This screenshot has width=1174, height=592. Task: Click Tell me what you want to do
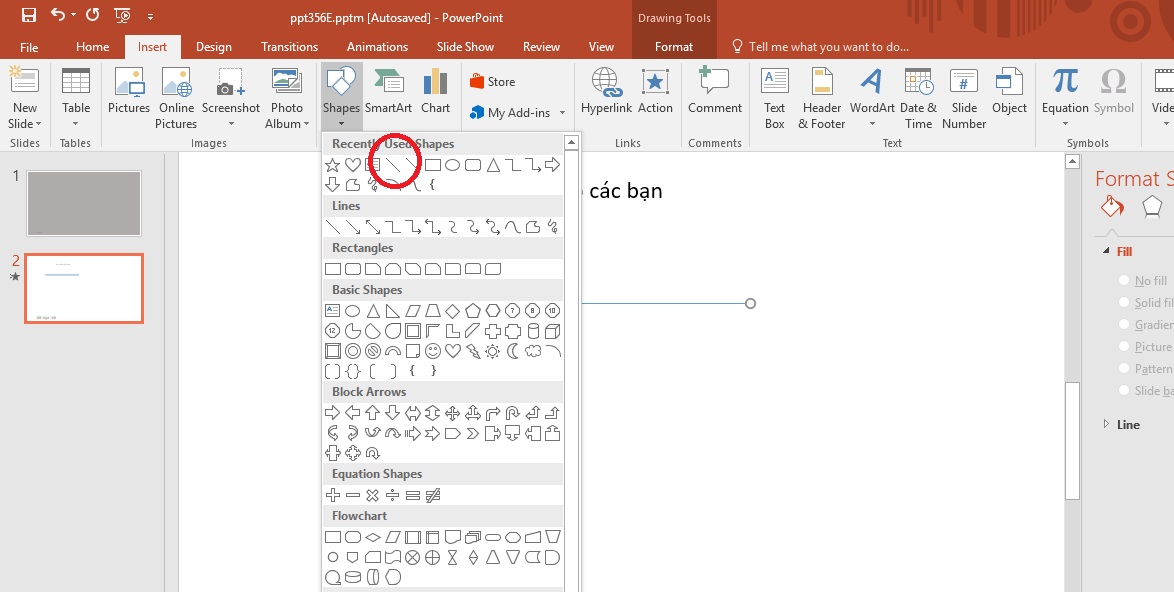pos(821,46)
